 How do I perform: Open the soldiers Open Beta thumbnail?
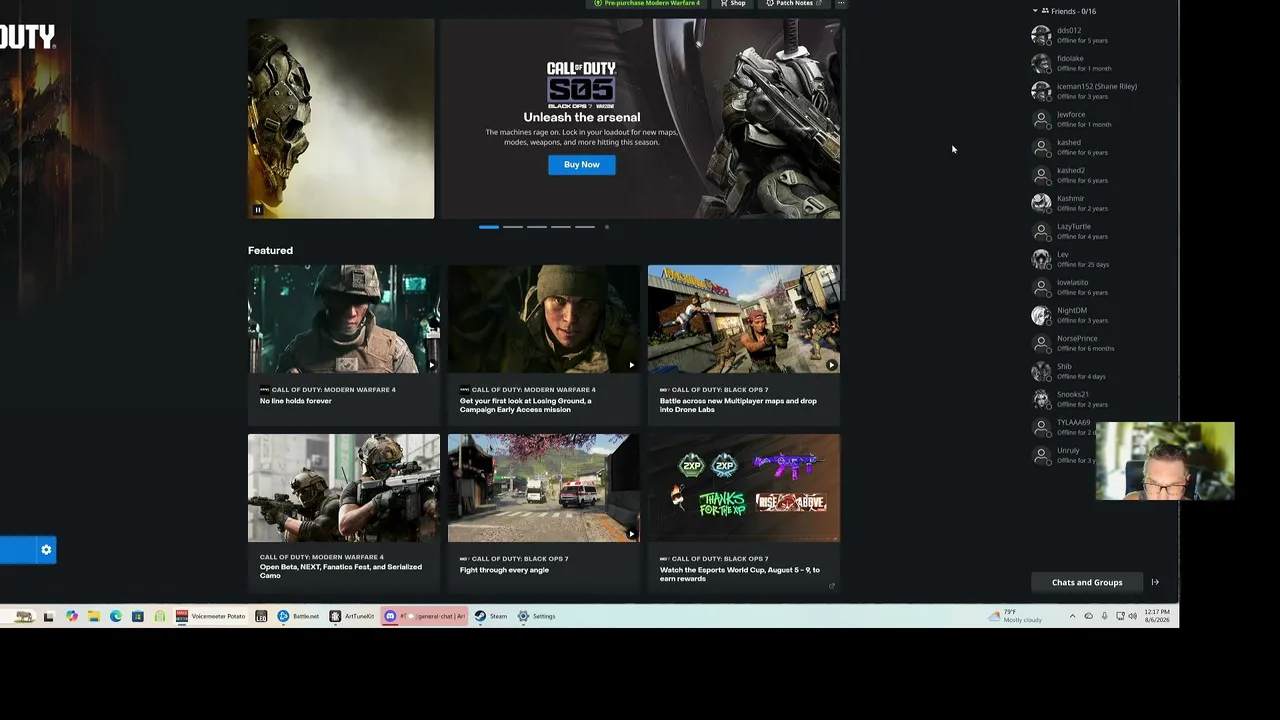[344, 488]
